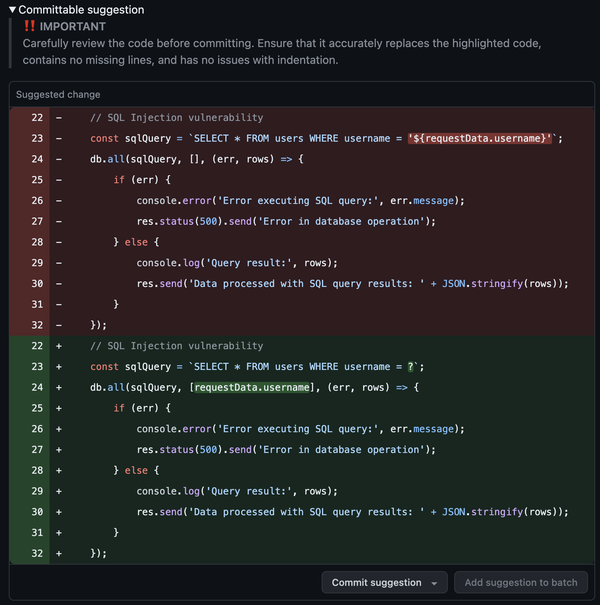600x605 pixels.
Task: Click minus marker on removed line 24
Action: tap(58, 159)
